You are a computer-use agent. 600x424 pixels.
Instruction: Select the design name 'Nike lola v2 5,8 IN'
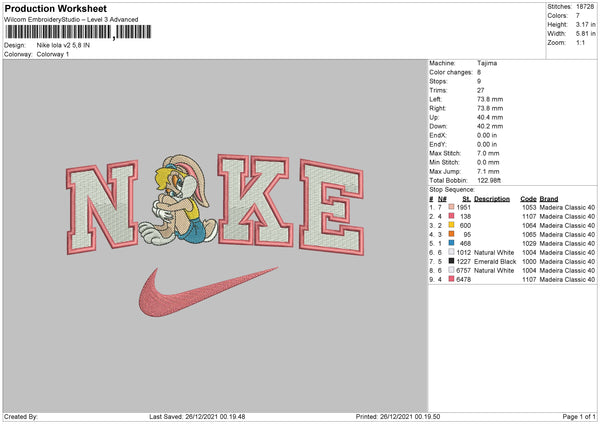point(63,45)
